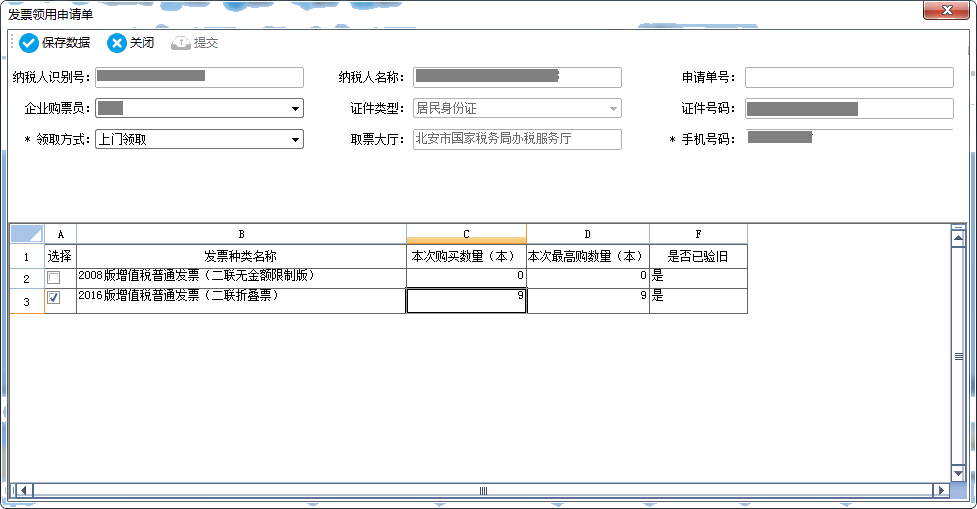Click 是否已验旧 cell in 2016版 row
The height and width of the screenshot is (509, 977).
click(x=698, y=301)
